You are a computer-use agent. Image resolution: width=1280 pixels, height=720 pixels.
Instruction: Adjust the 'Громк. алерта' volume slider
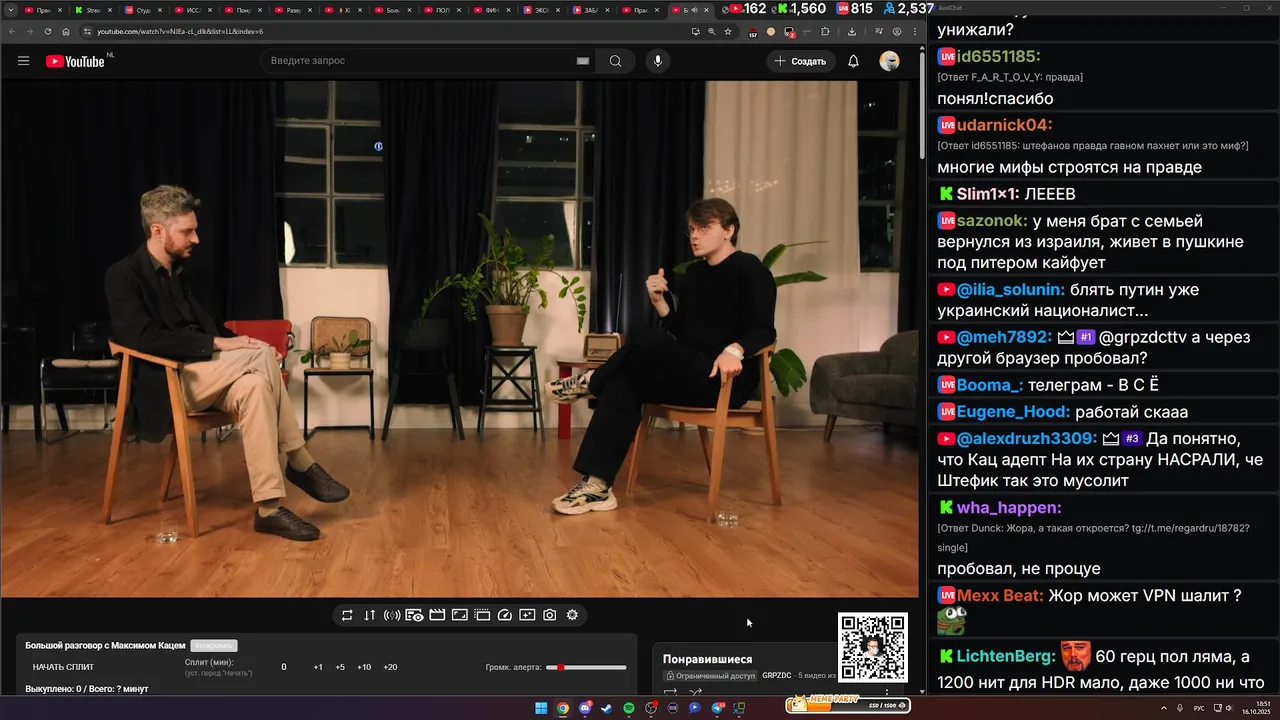coord(587,667)
